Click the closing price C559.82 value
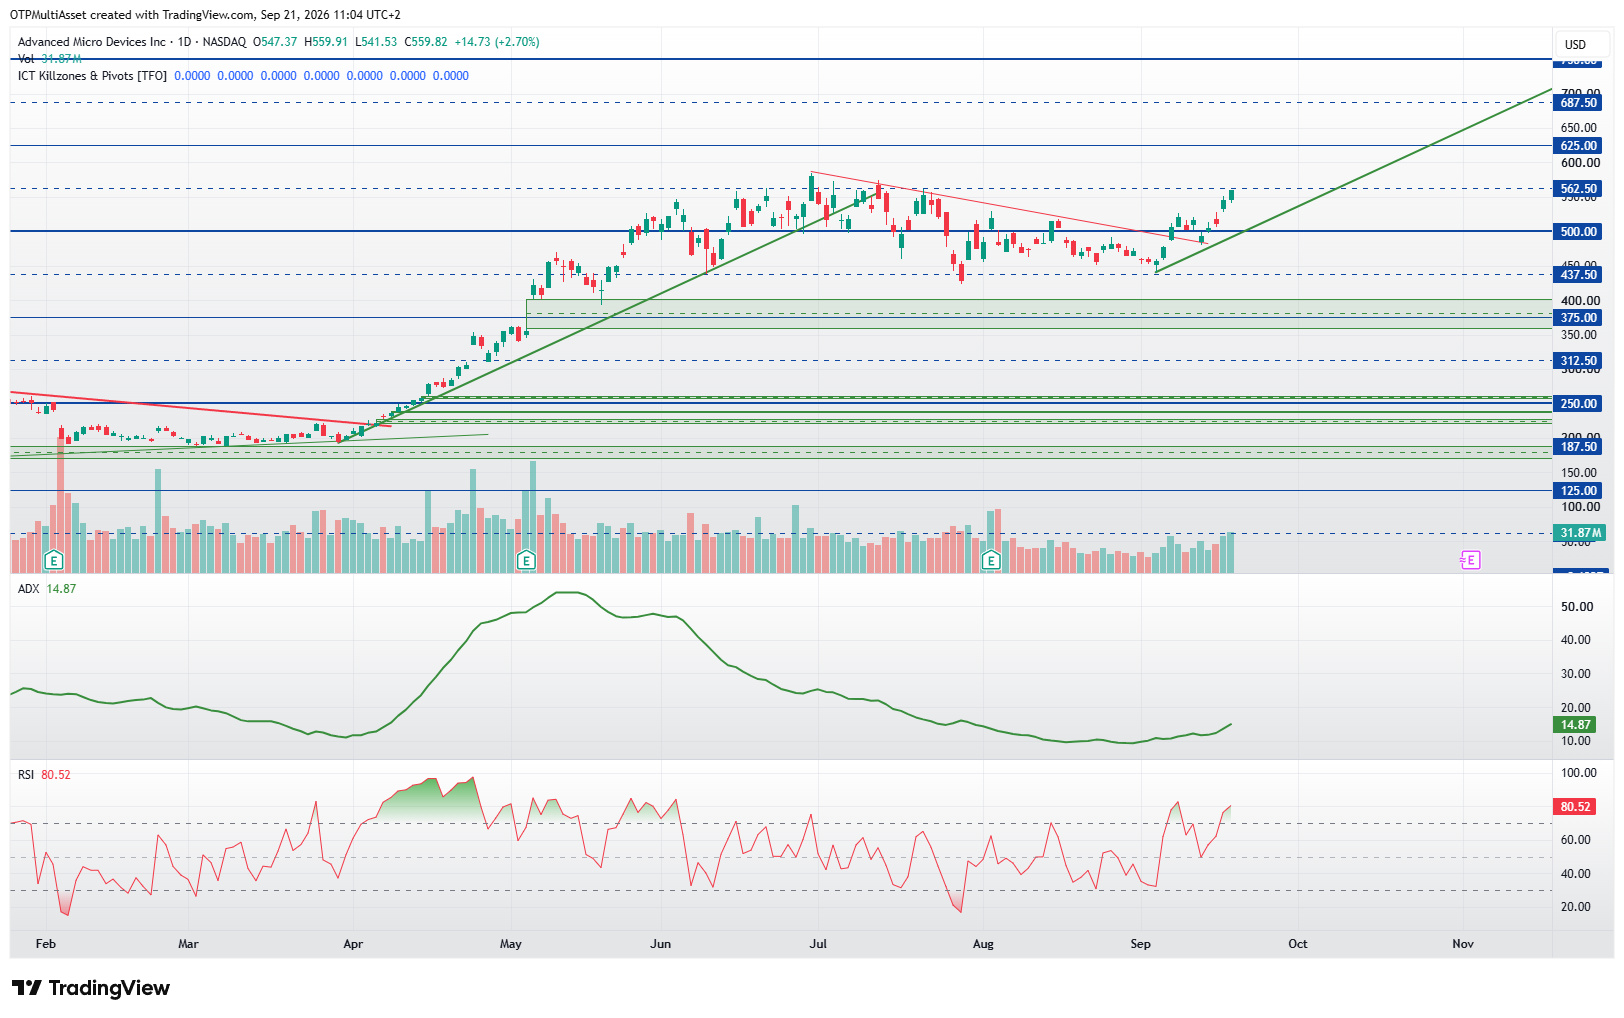1624x1018 pixels. tap(426, 42)
